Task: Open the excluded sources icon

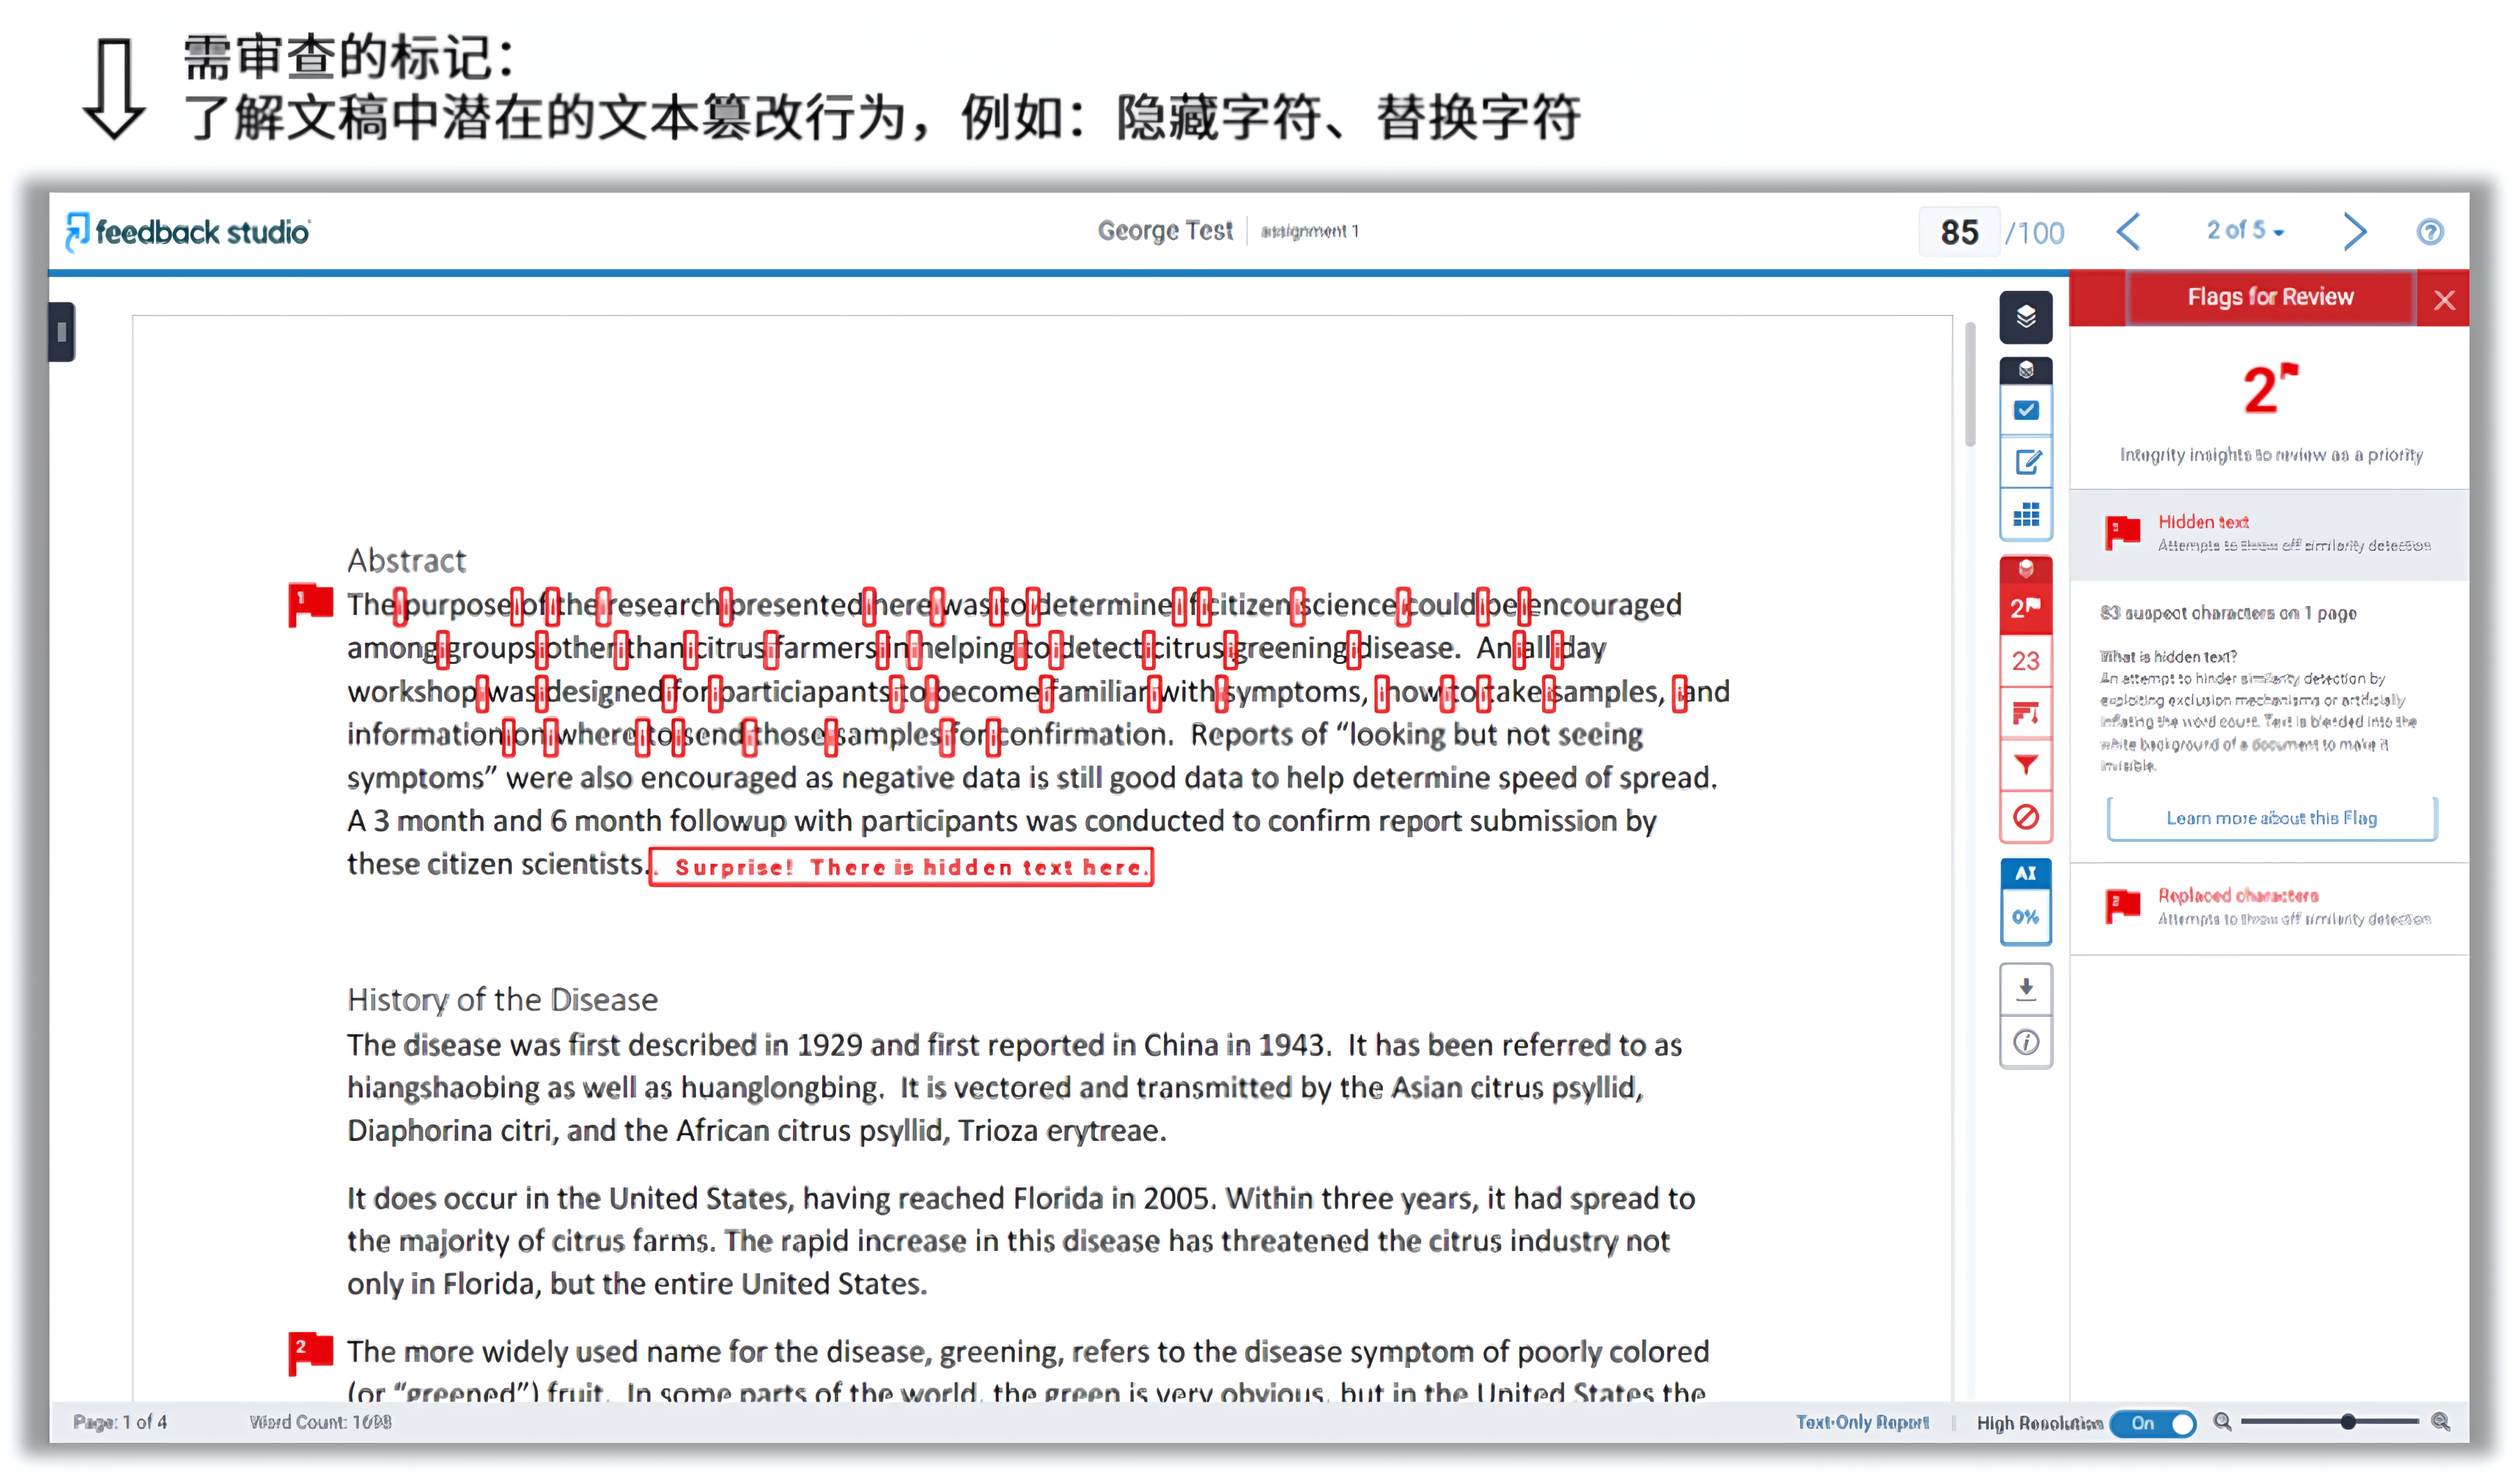Action: (x=2025, y=818)
